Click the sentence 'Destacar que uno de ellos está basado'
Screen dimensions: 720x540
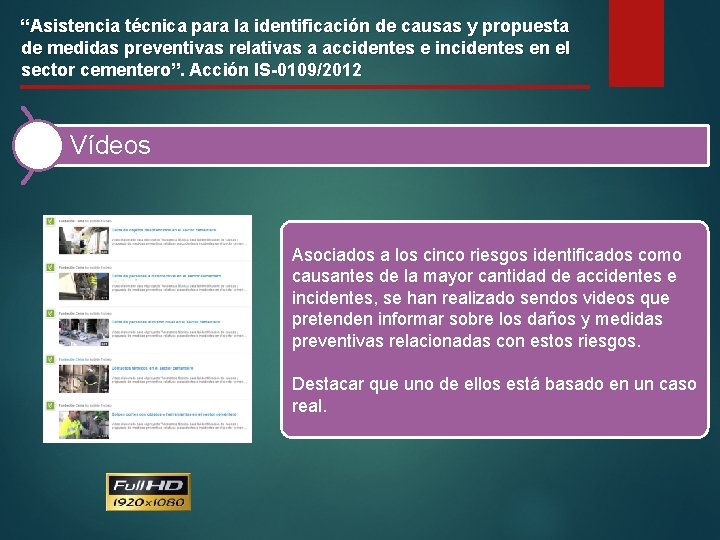click(x=494, y=394)
